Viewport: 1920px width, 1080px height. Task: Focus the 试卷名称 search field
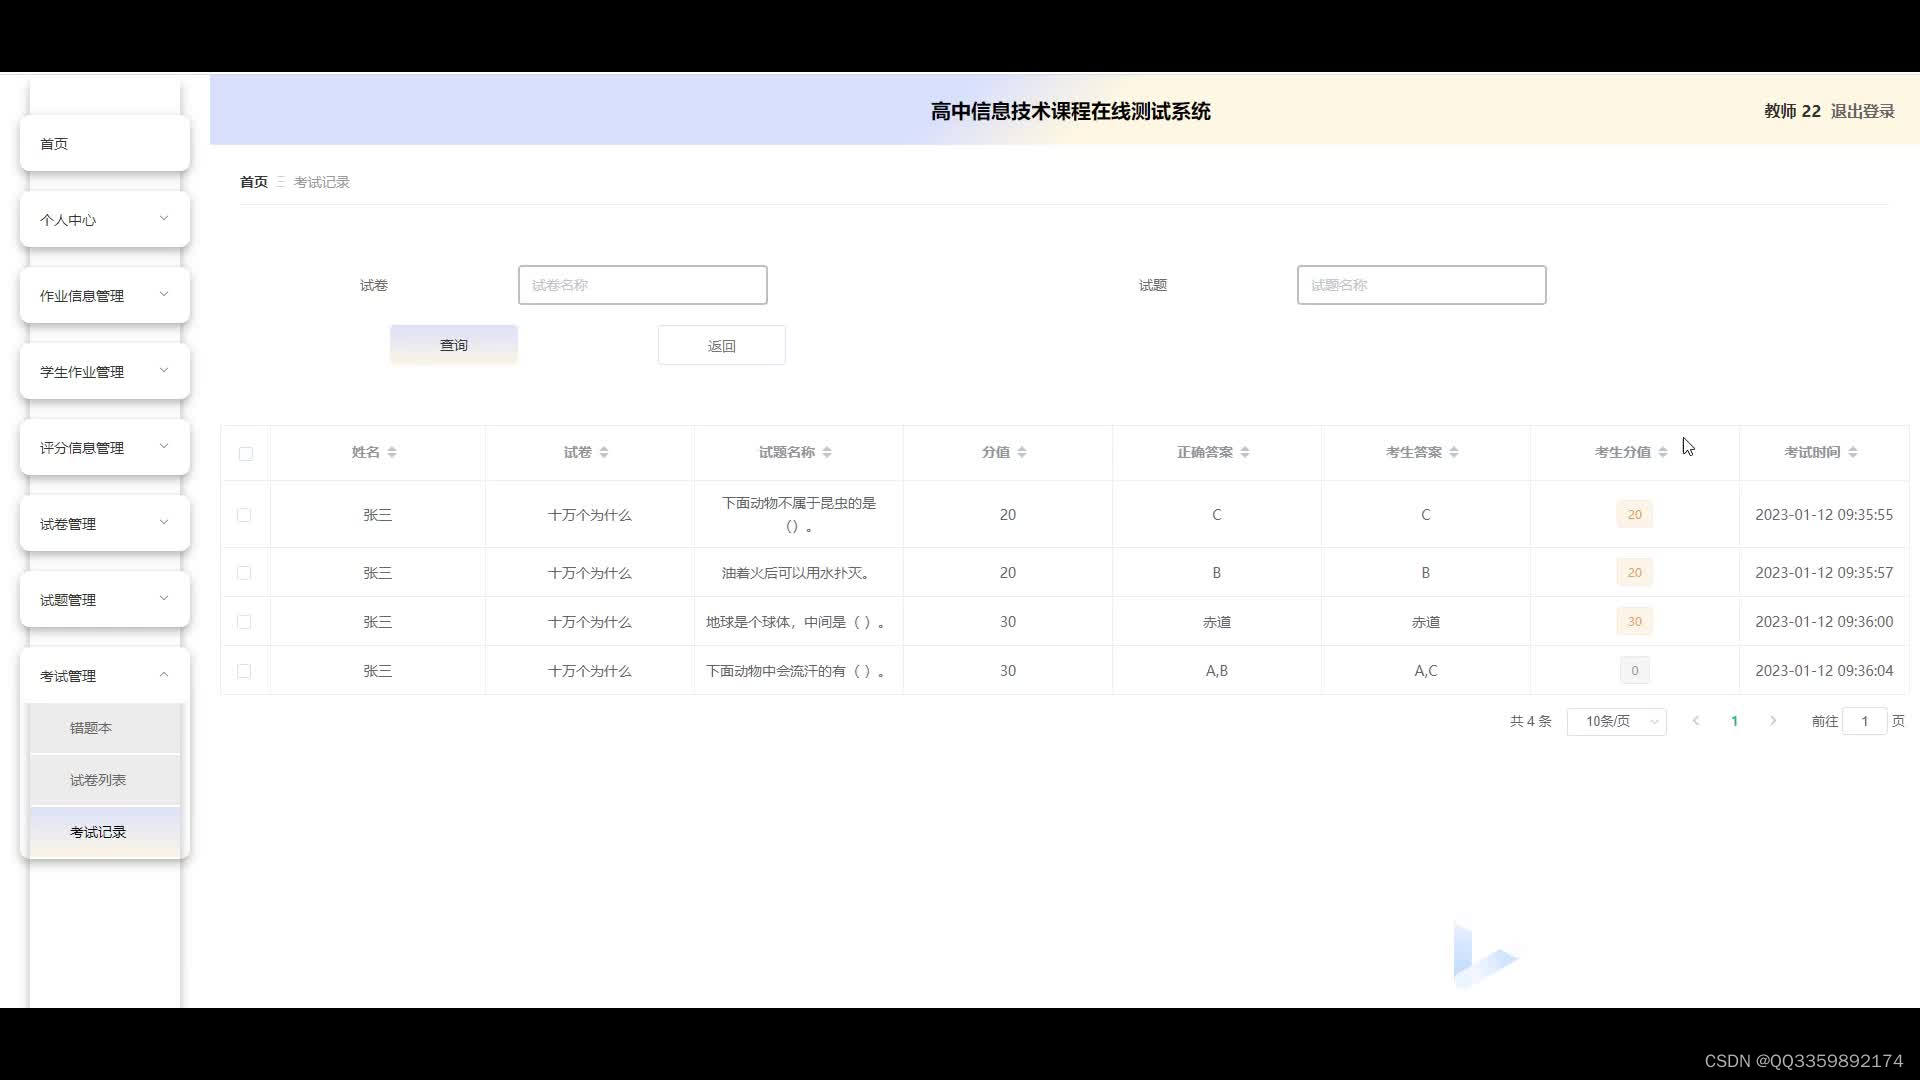click(x=643, y=285)
